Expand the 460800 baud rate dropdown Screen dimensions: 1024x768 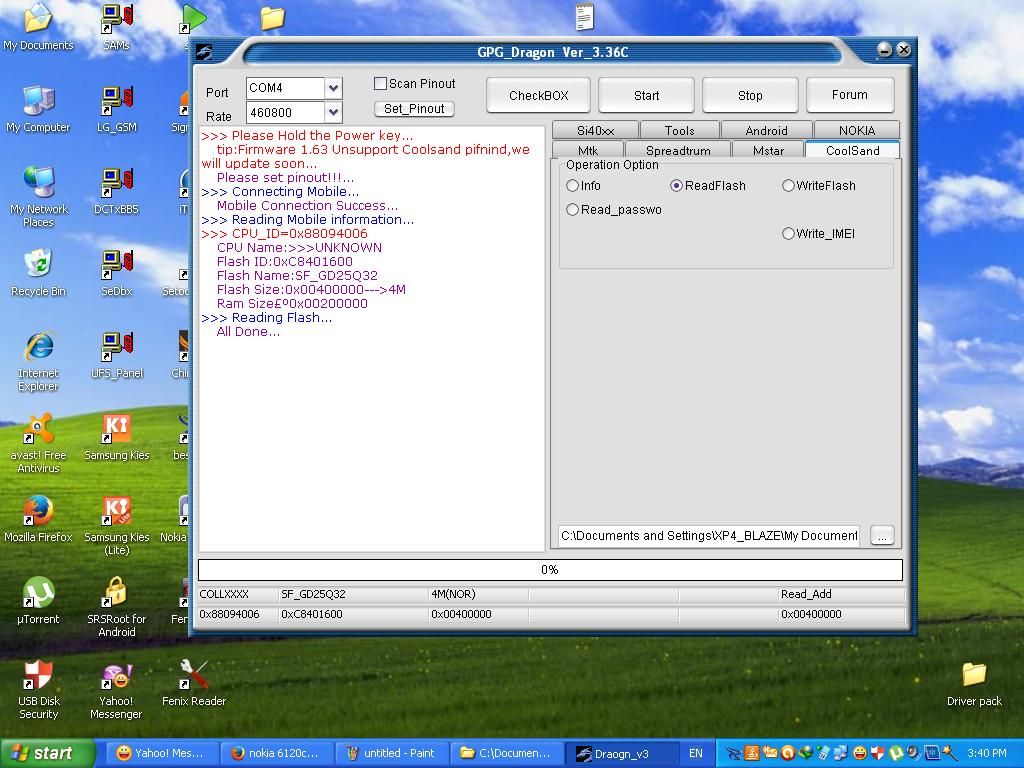[x=333, y=113]
